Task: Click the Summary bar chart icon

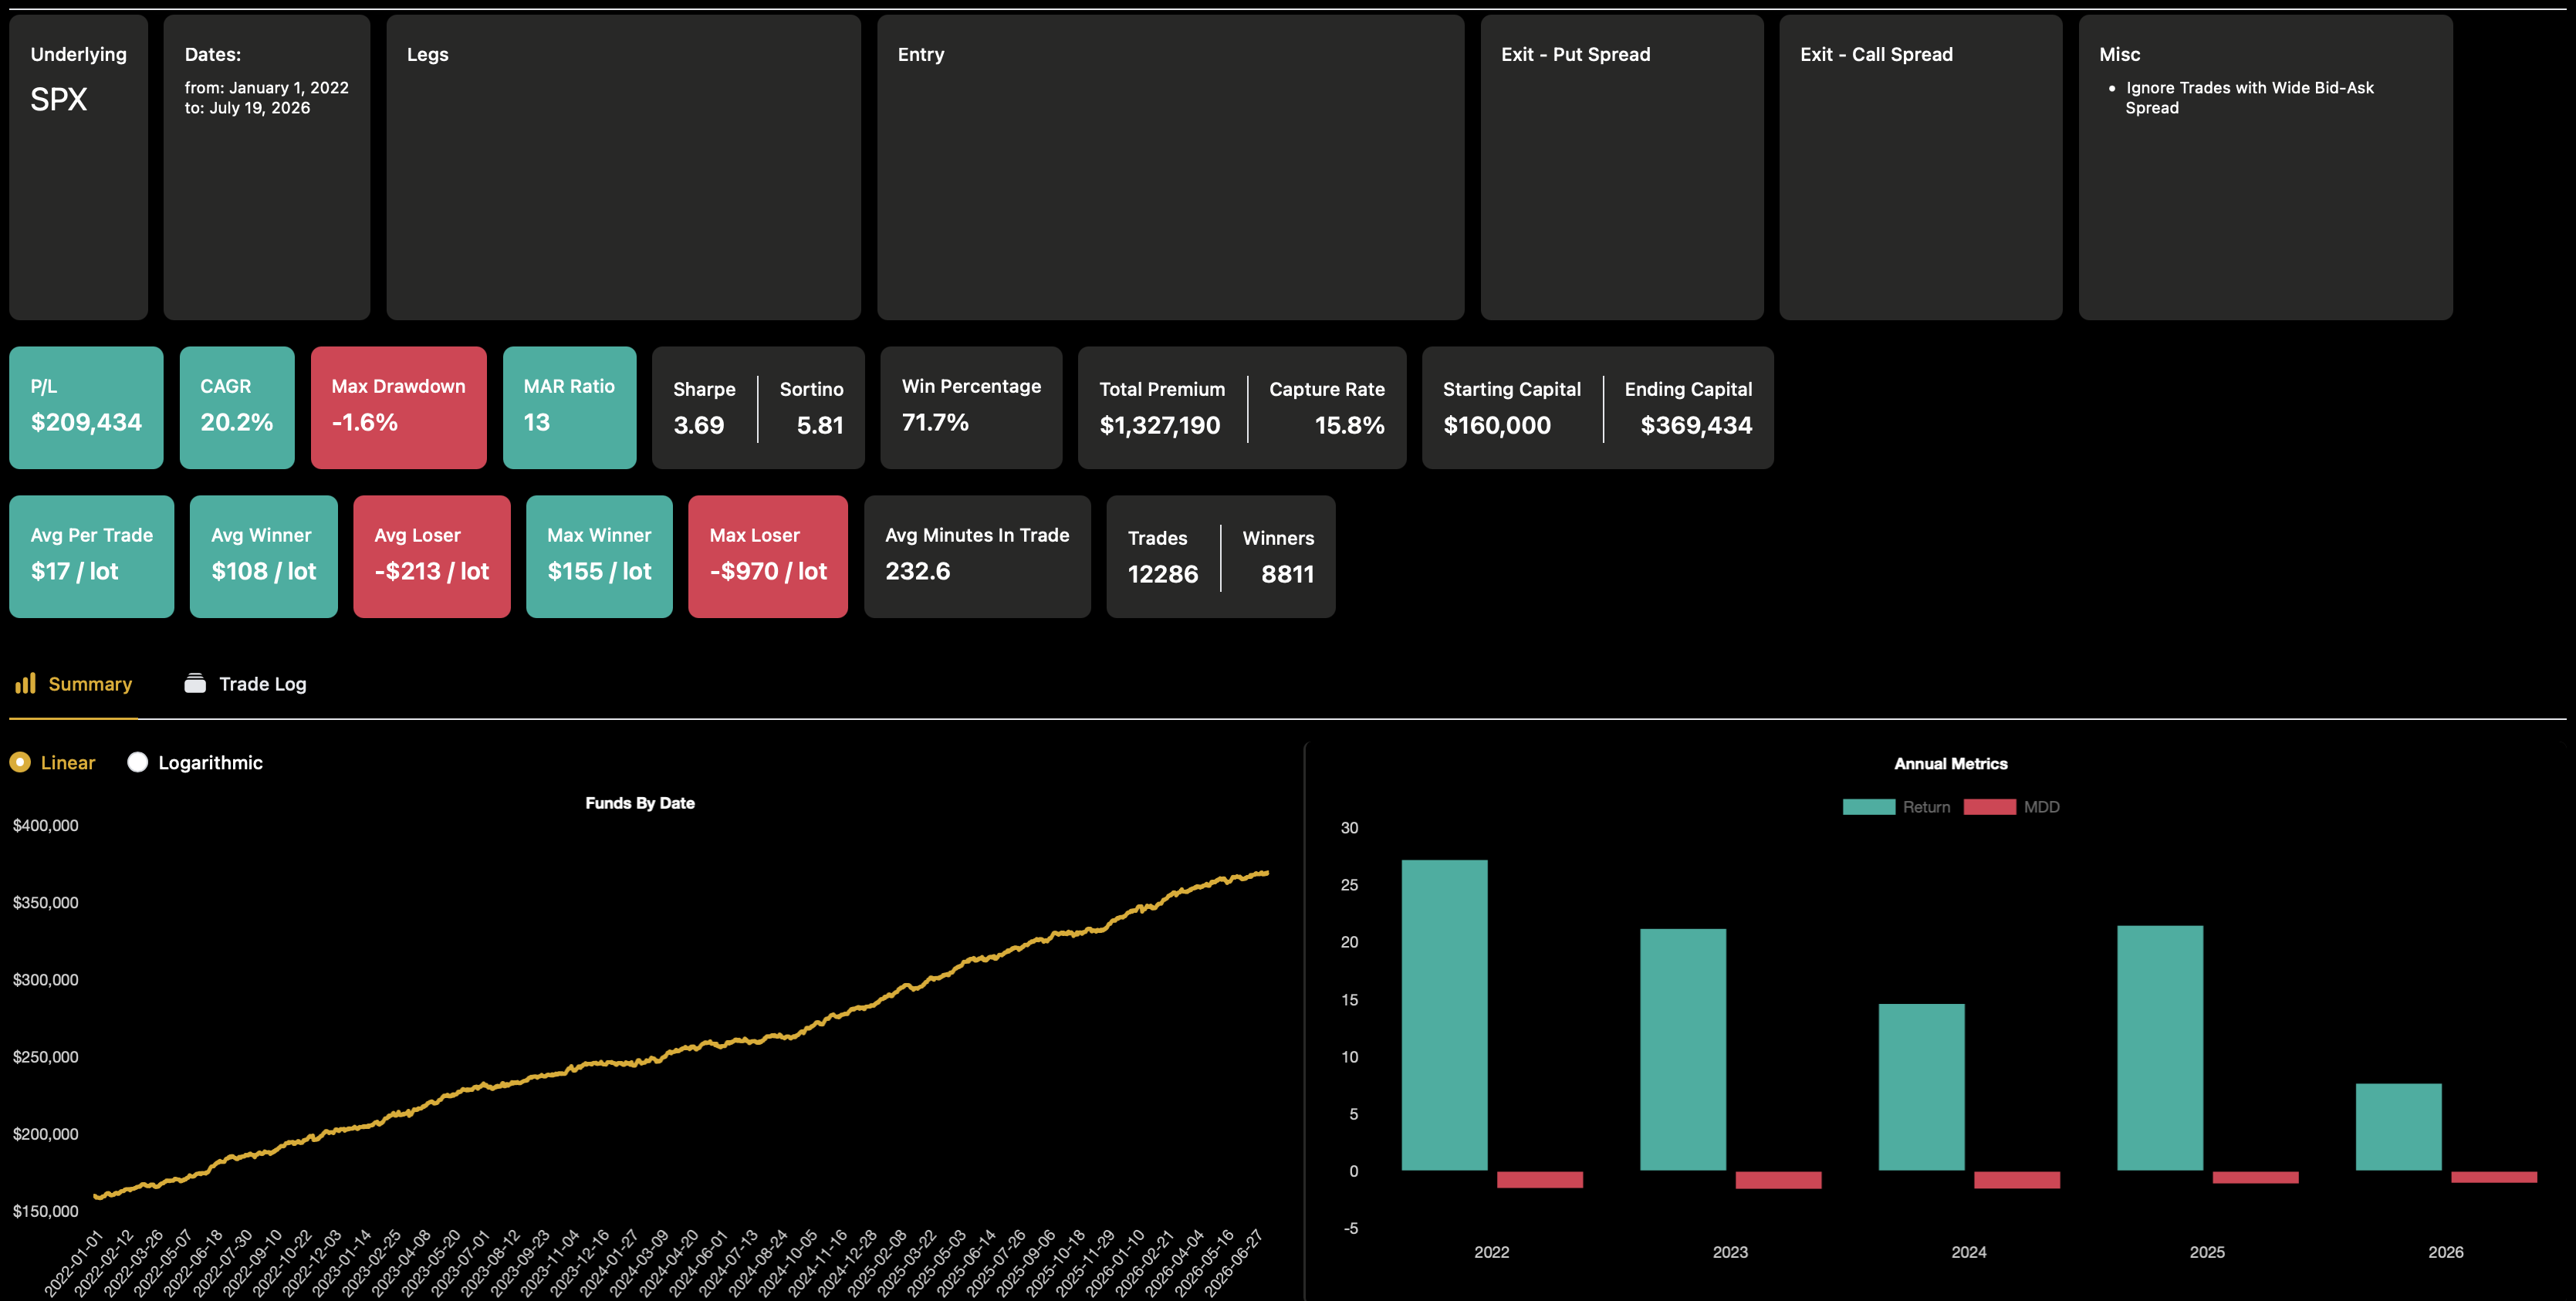Action: click(x=25, y=683)
